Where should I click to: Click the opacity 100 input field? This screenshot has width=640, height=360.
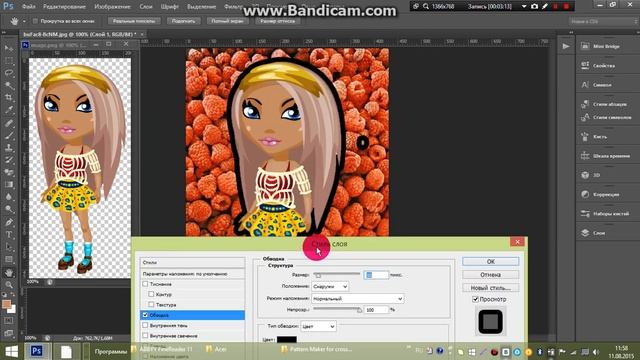[x=376, y=310]
